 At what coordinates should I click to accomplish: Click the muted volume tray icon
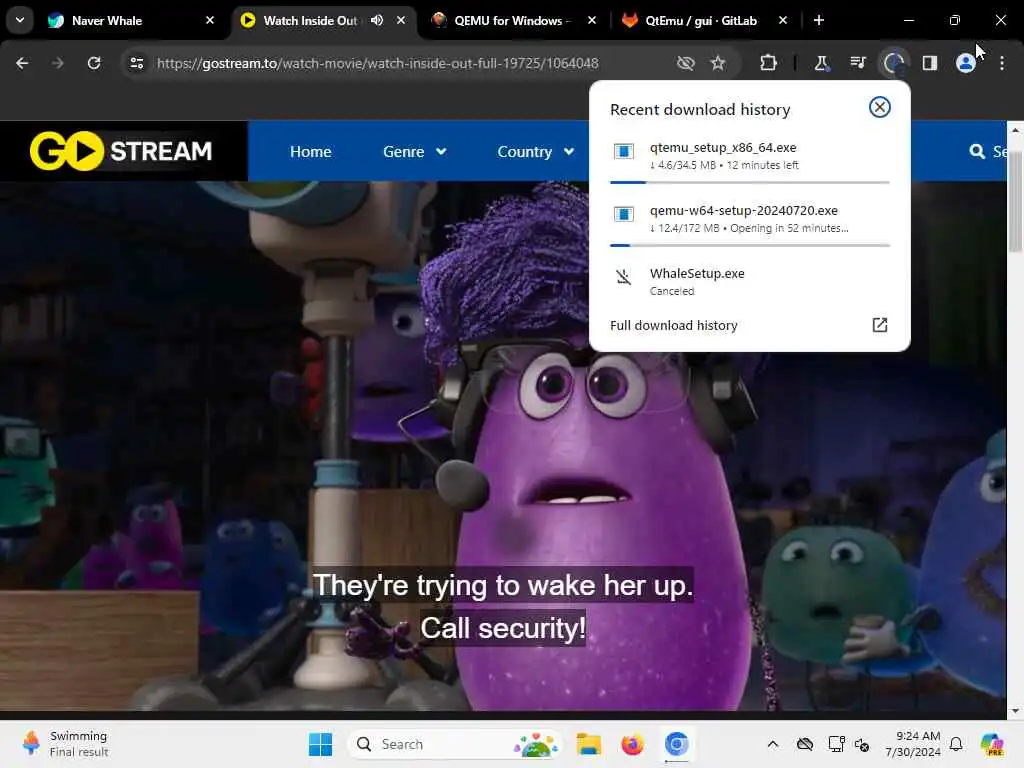[x=861, y=744]
